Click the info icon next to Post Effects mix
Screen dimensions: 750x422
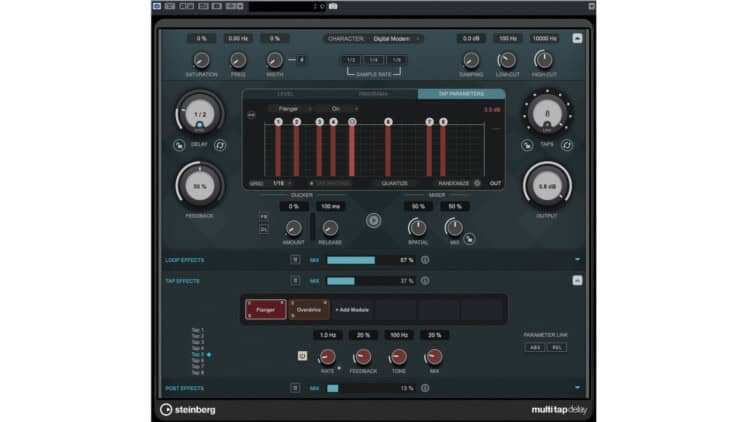pos(425,388)
